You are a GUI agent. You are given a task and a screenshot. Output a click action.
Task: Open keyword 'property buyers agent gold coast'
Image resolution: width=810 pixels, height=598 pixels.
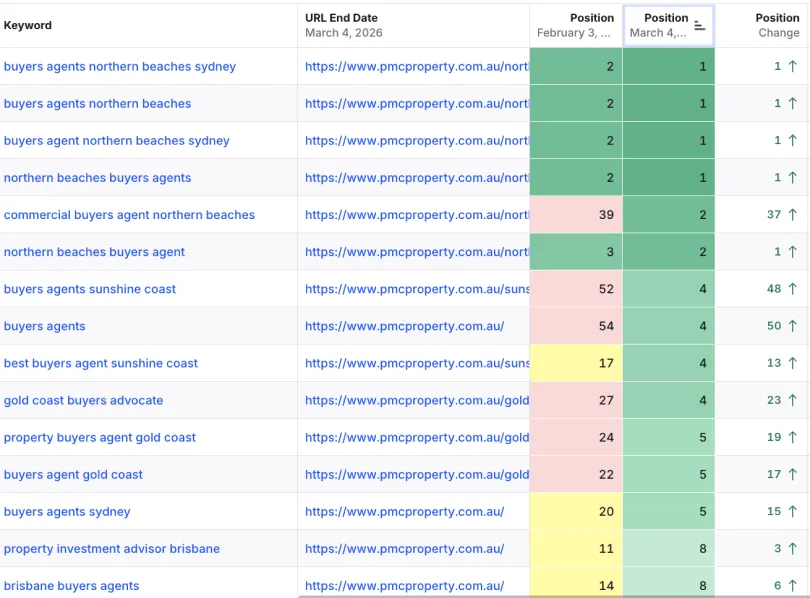coord(100,438)
